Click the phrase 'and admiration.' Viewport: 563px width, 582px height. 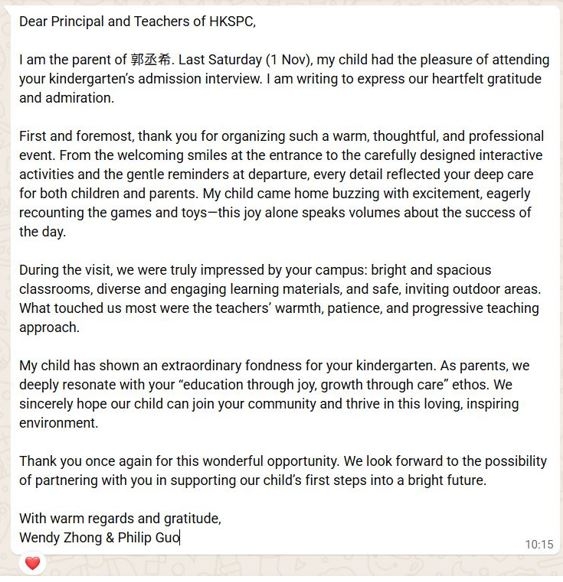pyautogui.click(x=67, y=98)
